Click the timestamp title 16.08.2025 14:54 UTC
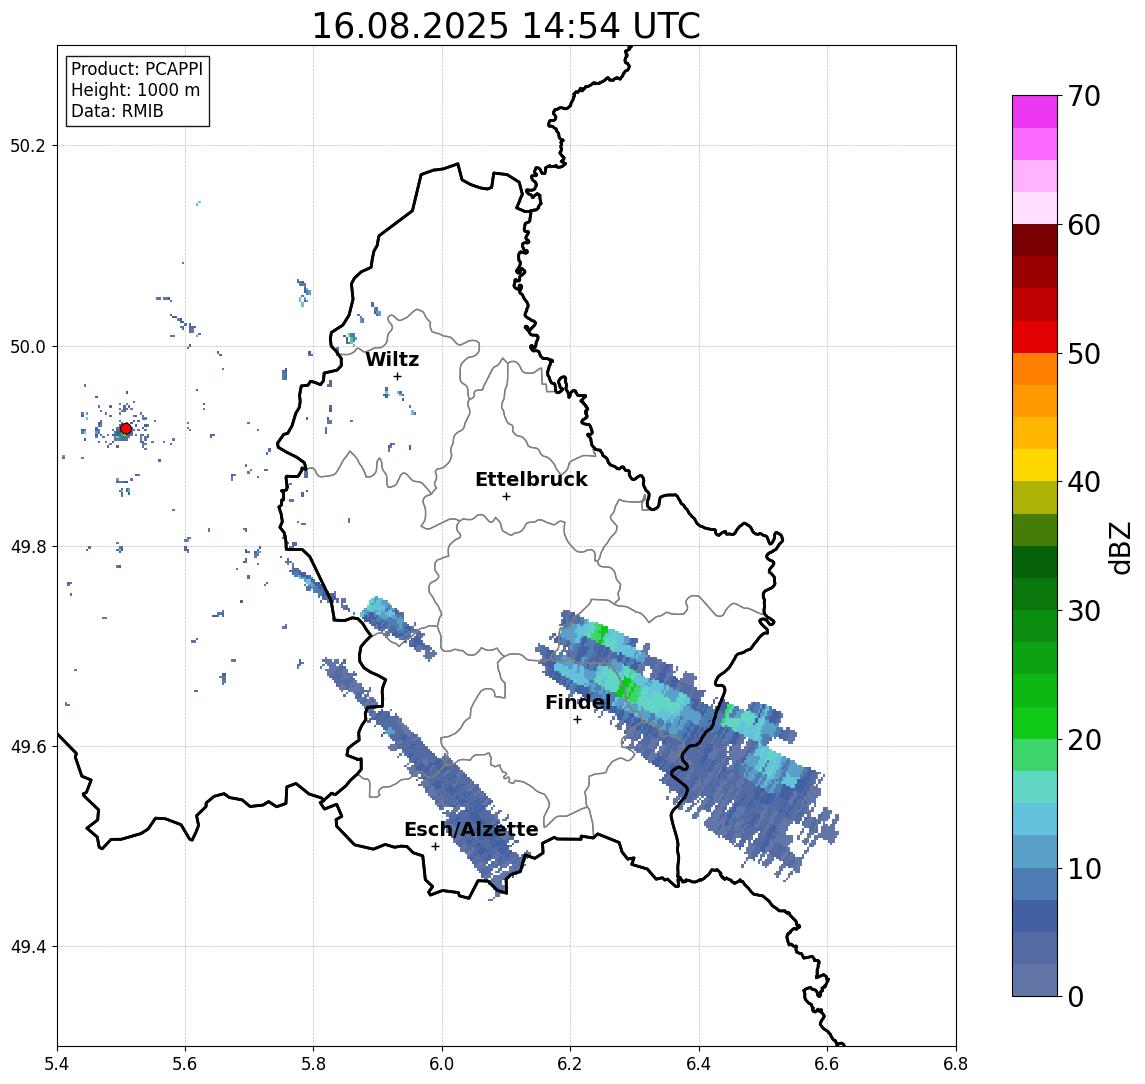The image size is (1145, 1084). [506, 26]
